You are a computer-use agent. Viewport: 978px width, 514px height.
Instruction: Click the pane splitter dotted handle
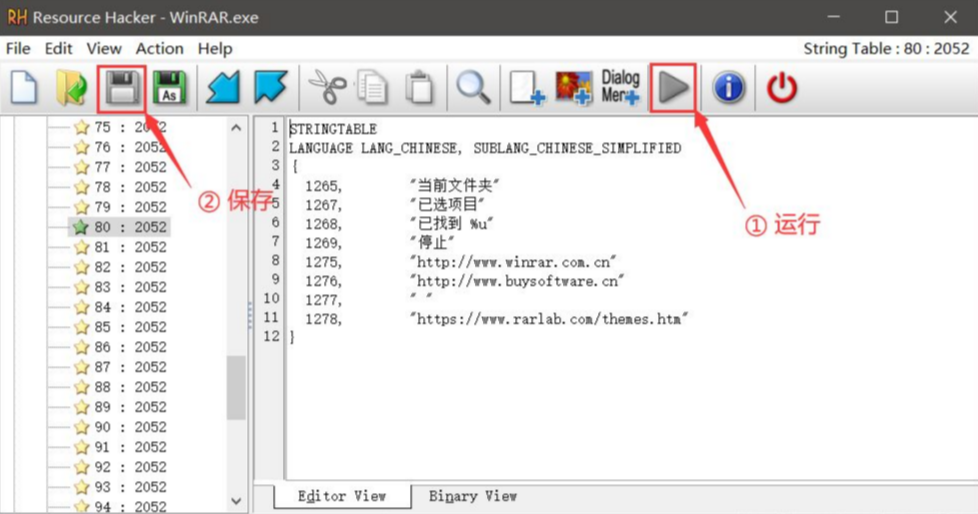pos(250,315)
